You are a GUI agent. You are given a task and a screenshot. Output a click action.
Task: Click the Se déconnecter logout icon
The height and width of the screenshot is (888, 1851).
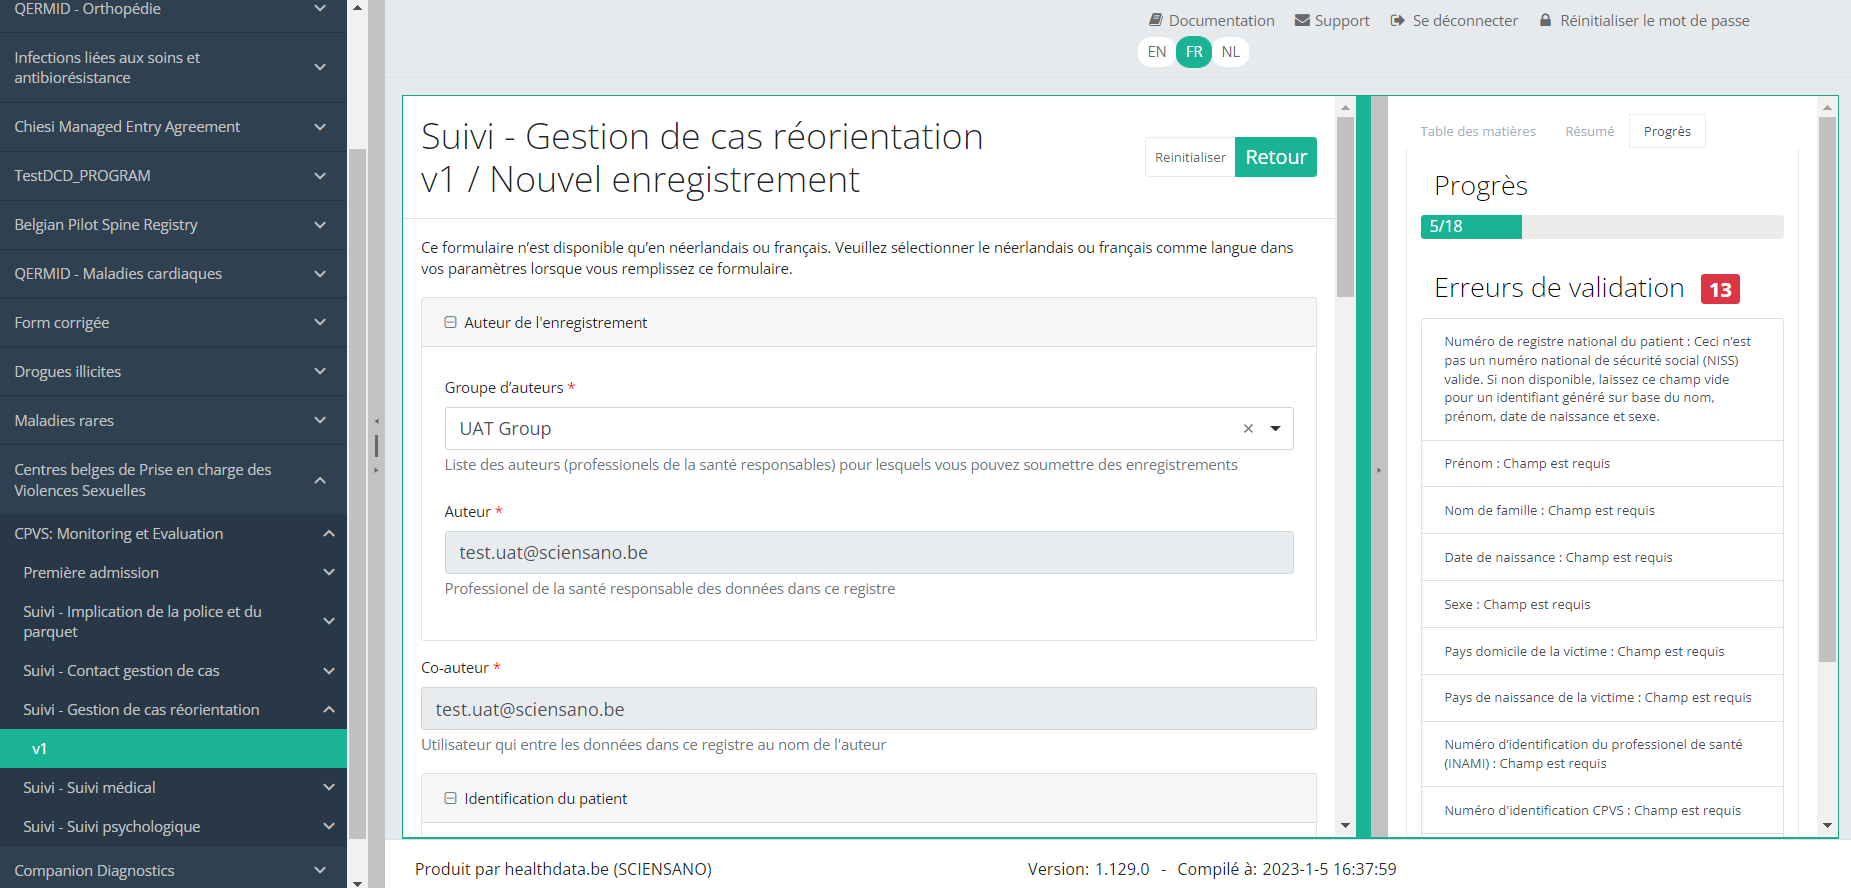point(1398,20)
